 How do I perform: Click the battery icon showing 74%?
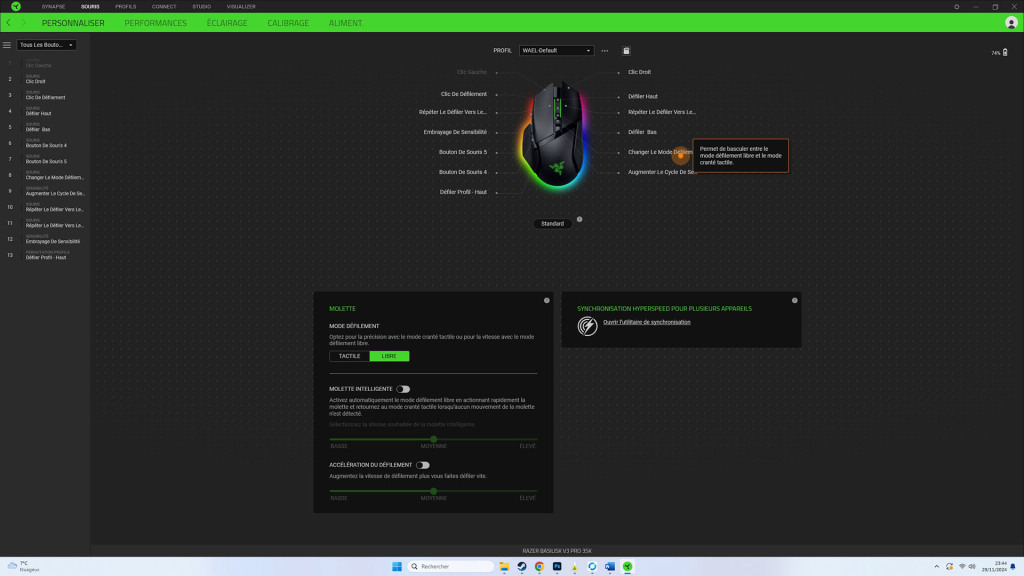pyautogui.click(x=1005, y=52)
